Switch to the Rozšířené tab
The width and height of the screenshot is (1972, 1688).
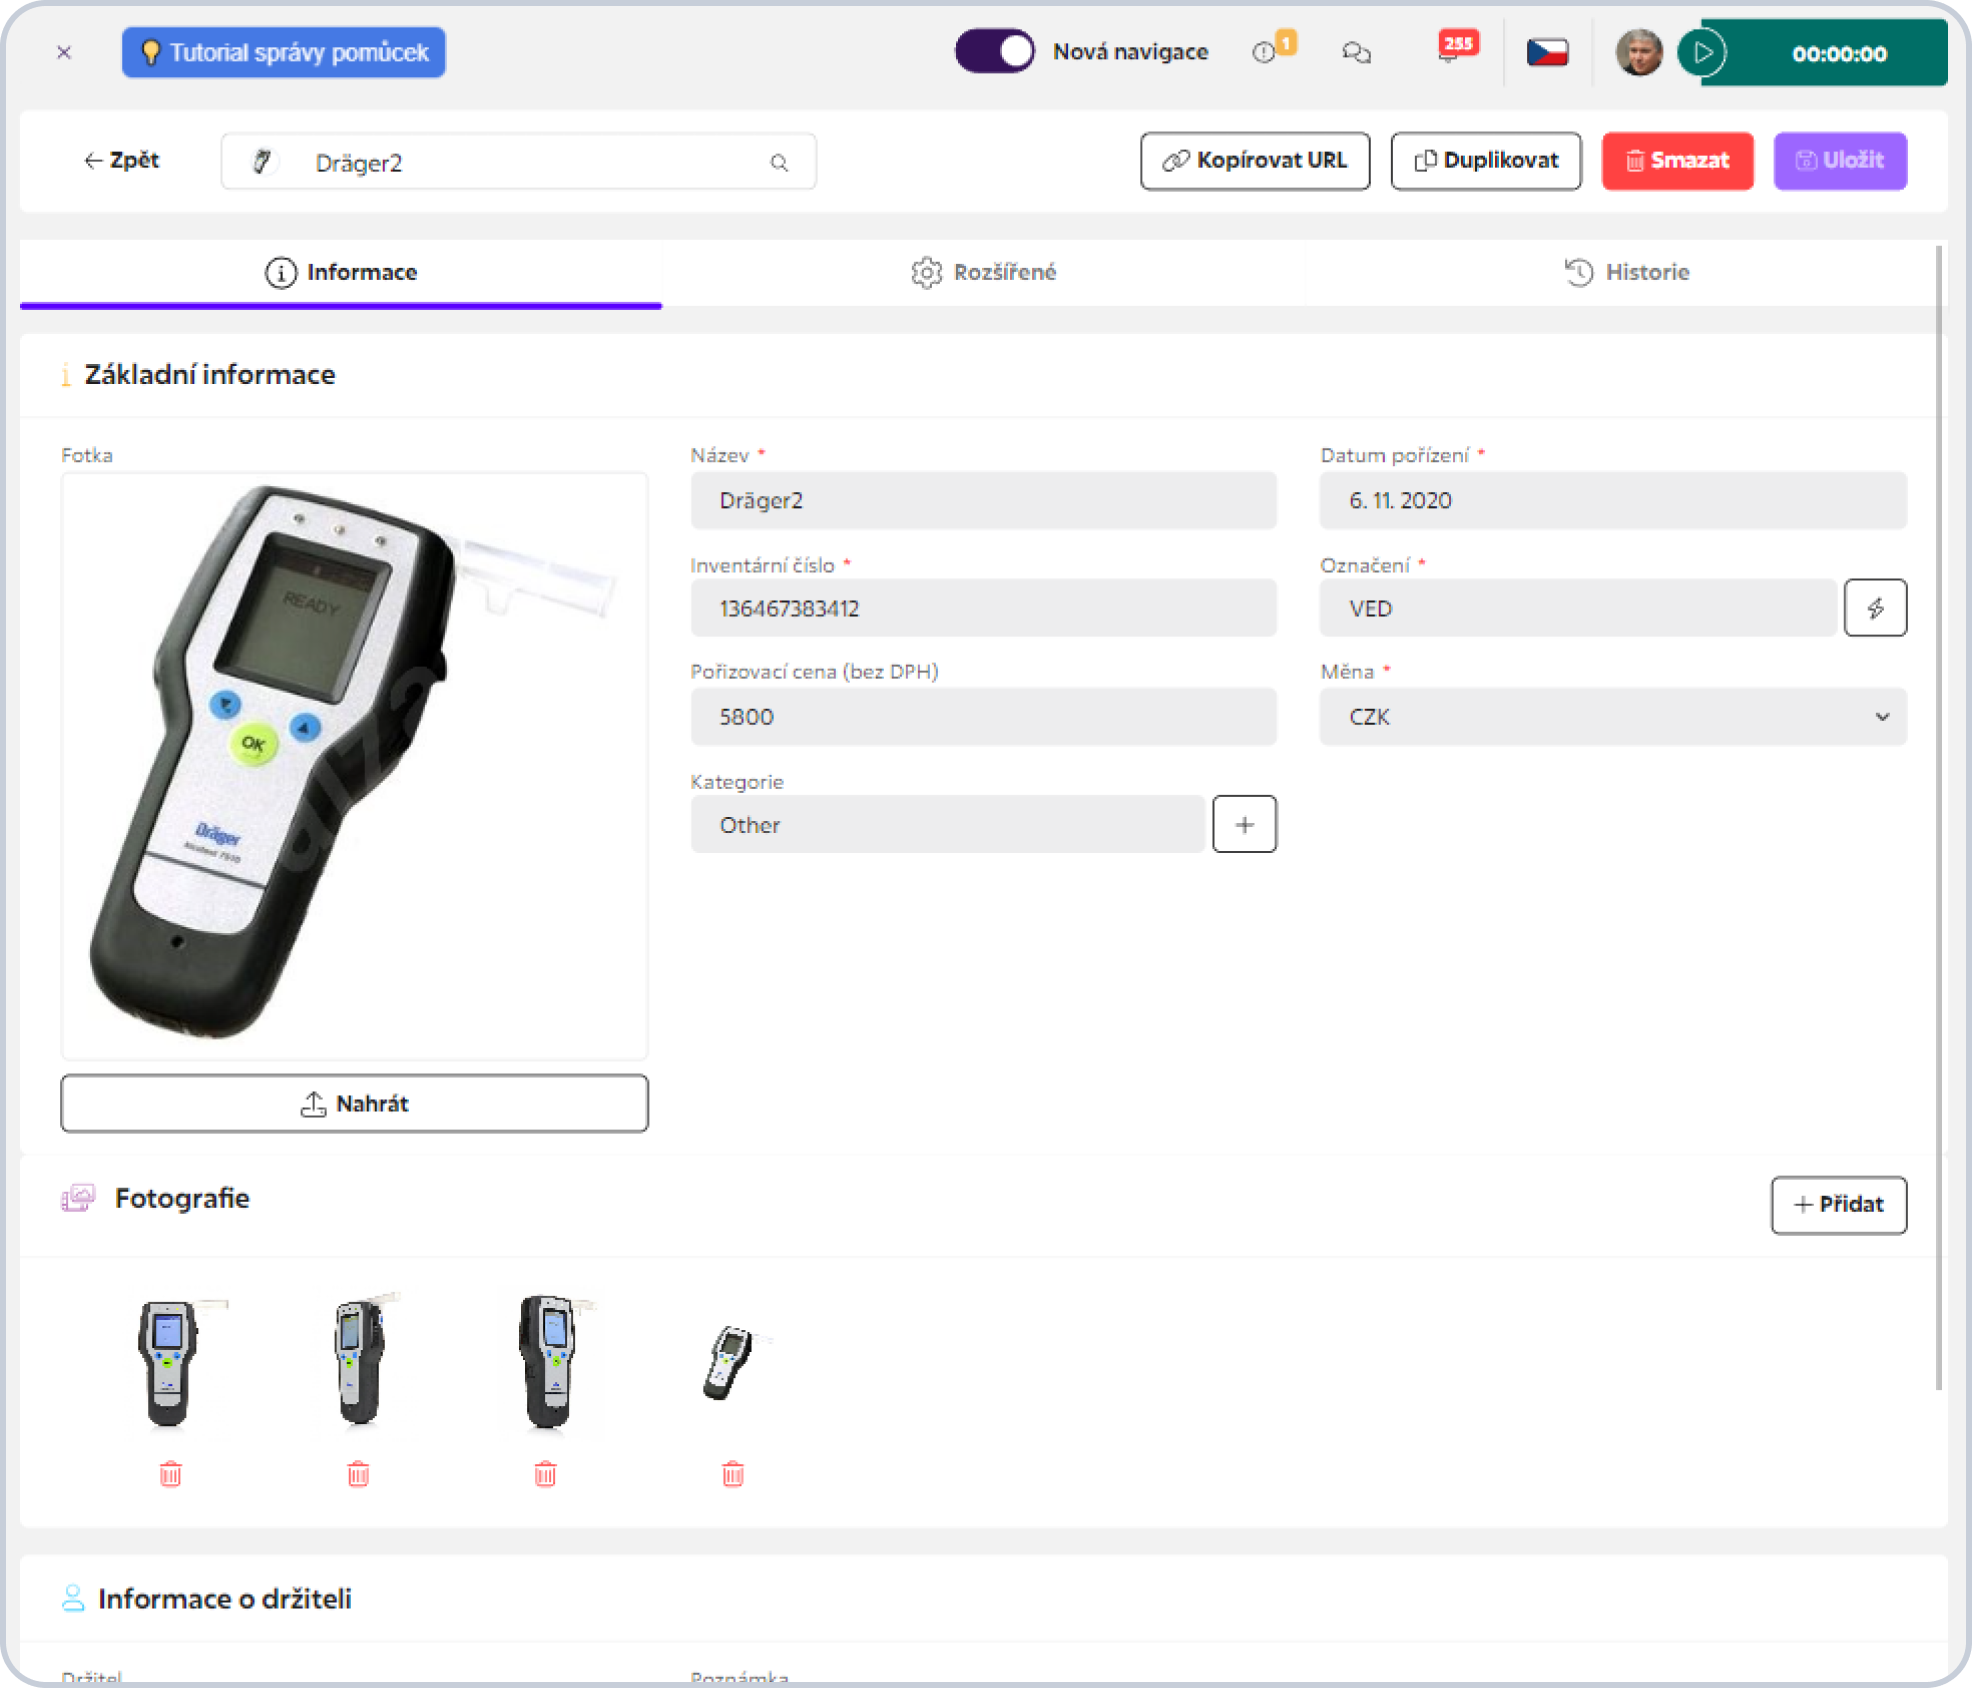(984, 272)
